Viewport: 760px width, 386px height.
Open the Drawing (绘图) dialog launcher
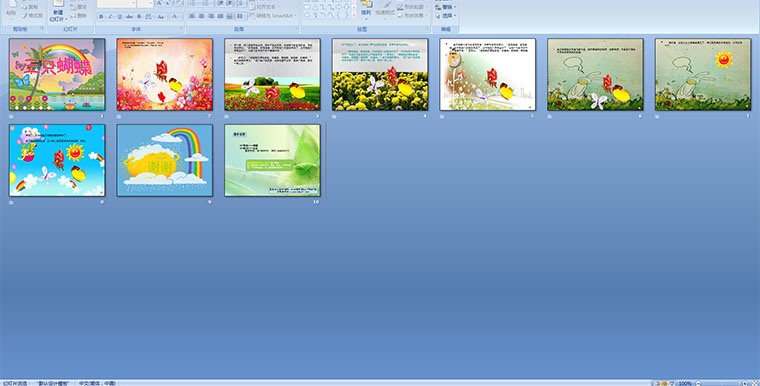click(x=428, y=29)
